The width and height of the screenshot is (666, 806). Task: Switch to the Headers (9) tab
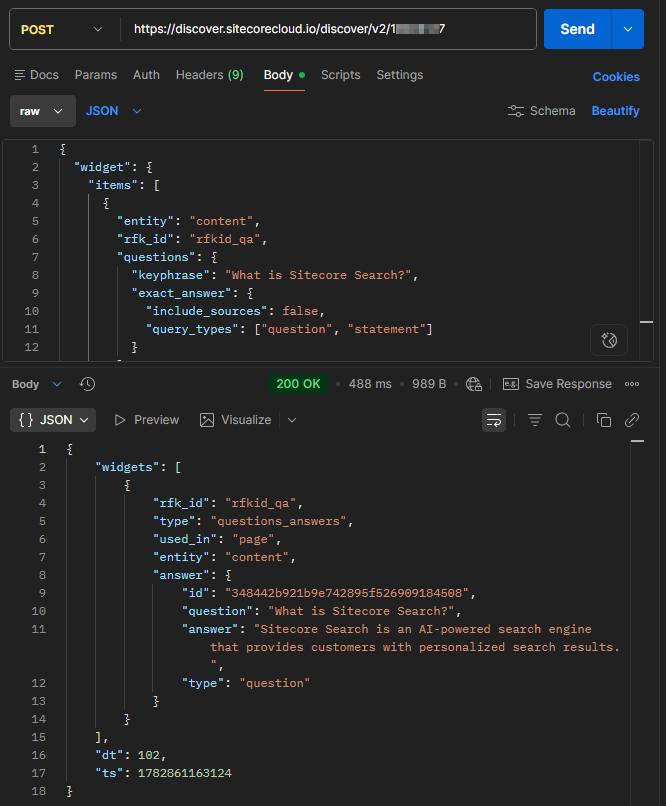(210, 75)
